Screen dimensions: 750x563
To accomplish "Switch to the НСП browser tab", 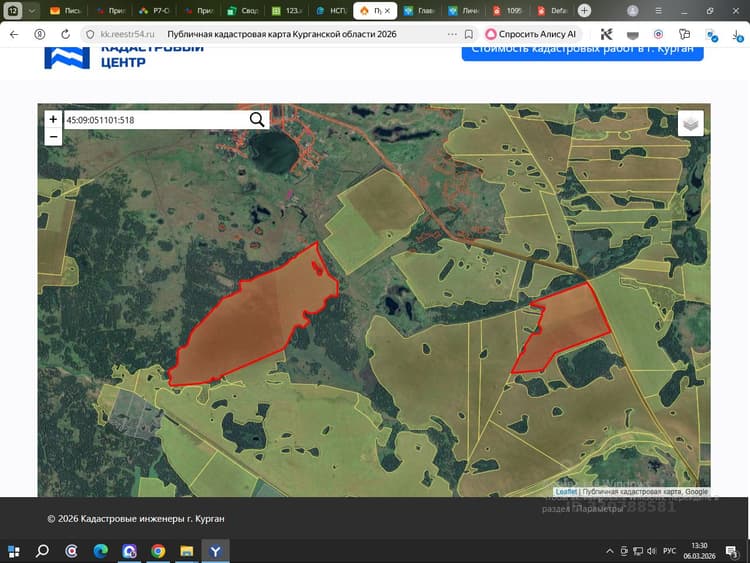I will click(331, 11).
